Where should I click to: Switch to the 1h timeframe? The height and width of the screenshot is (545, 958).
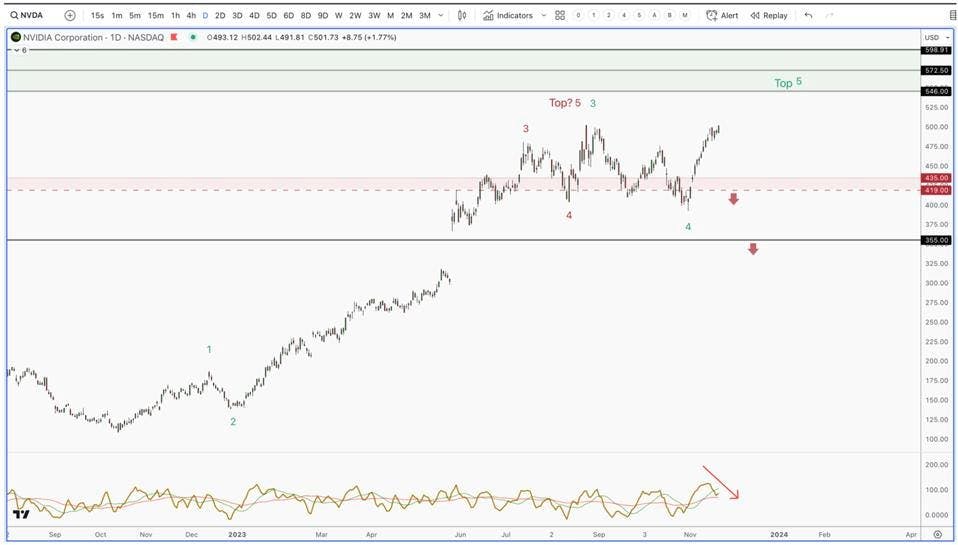[x=175, y=15]
